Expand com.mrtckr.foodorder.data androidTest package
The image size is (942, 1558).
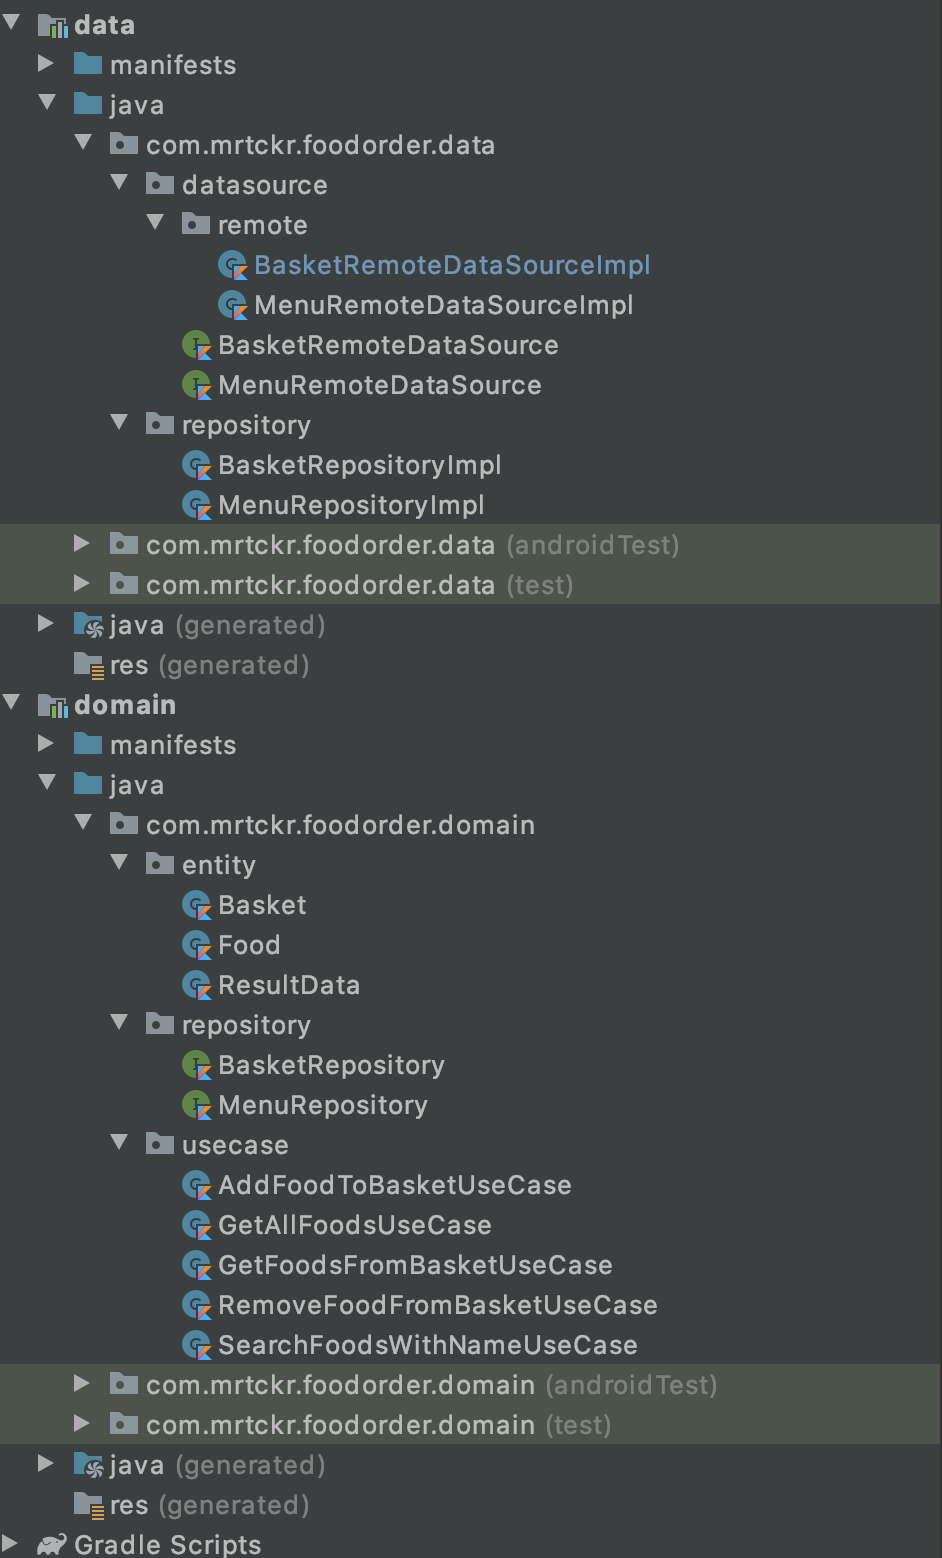click(82, 544)
